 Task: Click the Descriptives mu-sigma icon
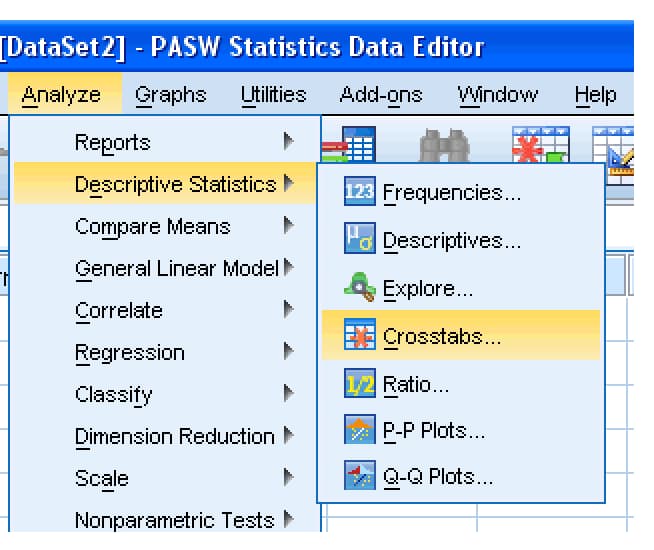click(360, 238)
